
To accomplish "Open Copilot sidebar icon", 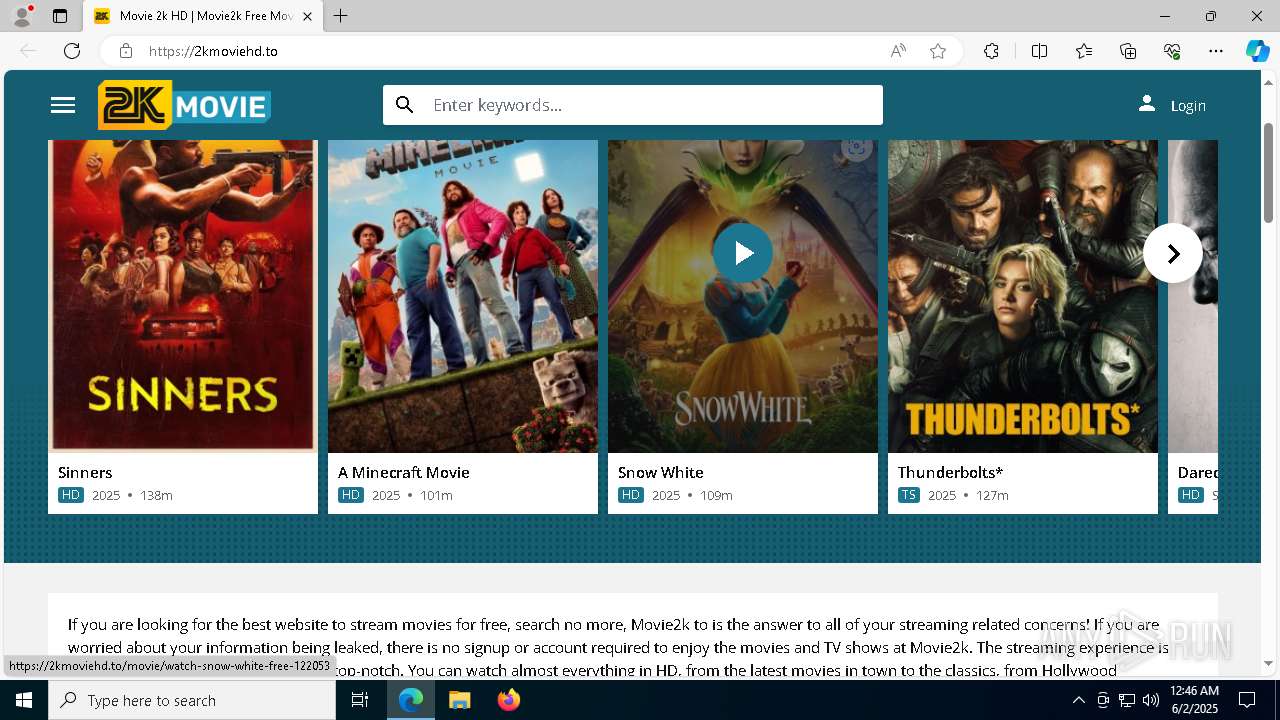I will (1257, 51).
